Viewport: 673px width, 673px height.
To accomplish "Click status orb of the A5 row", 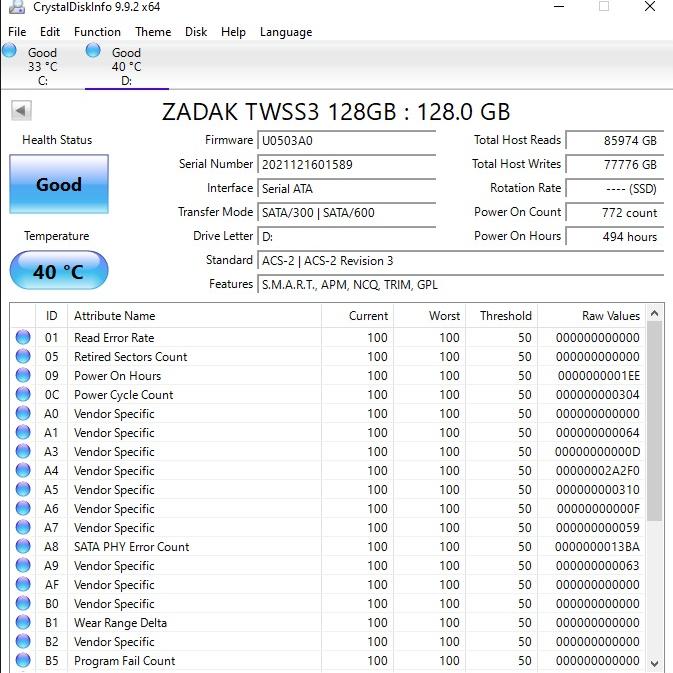I will coord(23,489).
